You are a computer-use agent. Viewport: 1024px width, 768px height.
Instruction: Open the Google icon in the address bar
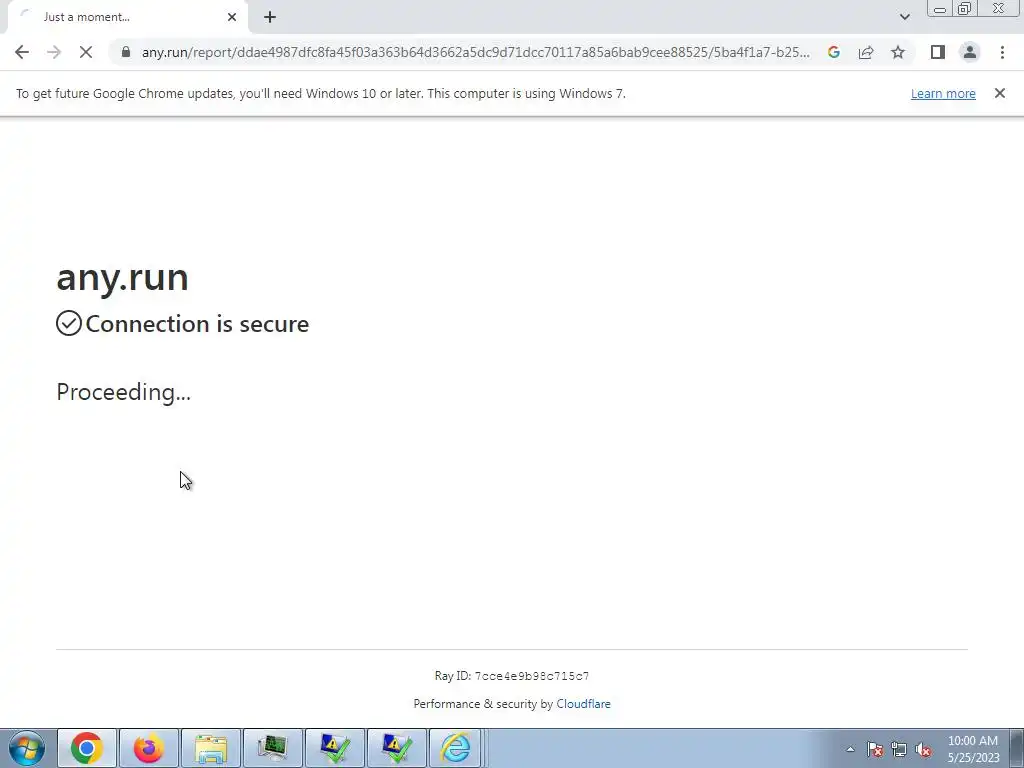click(x=833, y=52)
